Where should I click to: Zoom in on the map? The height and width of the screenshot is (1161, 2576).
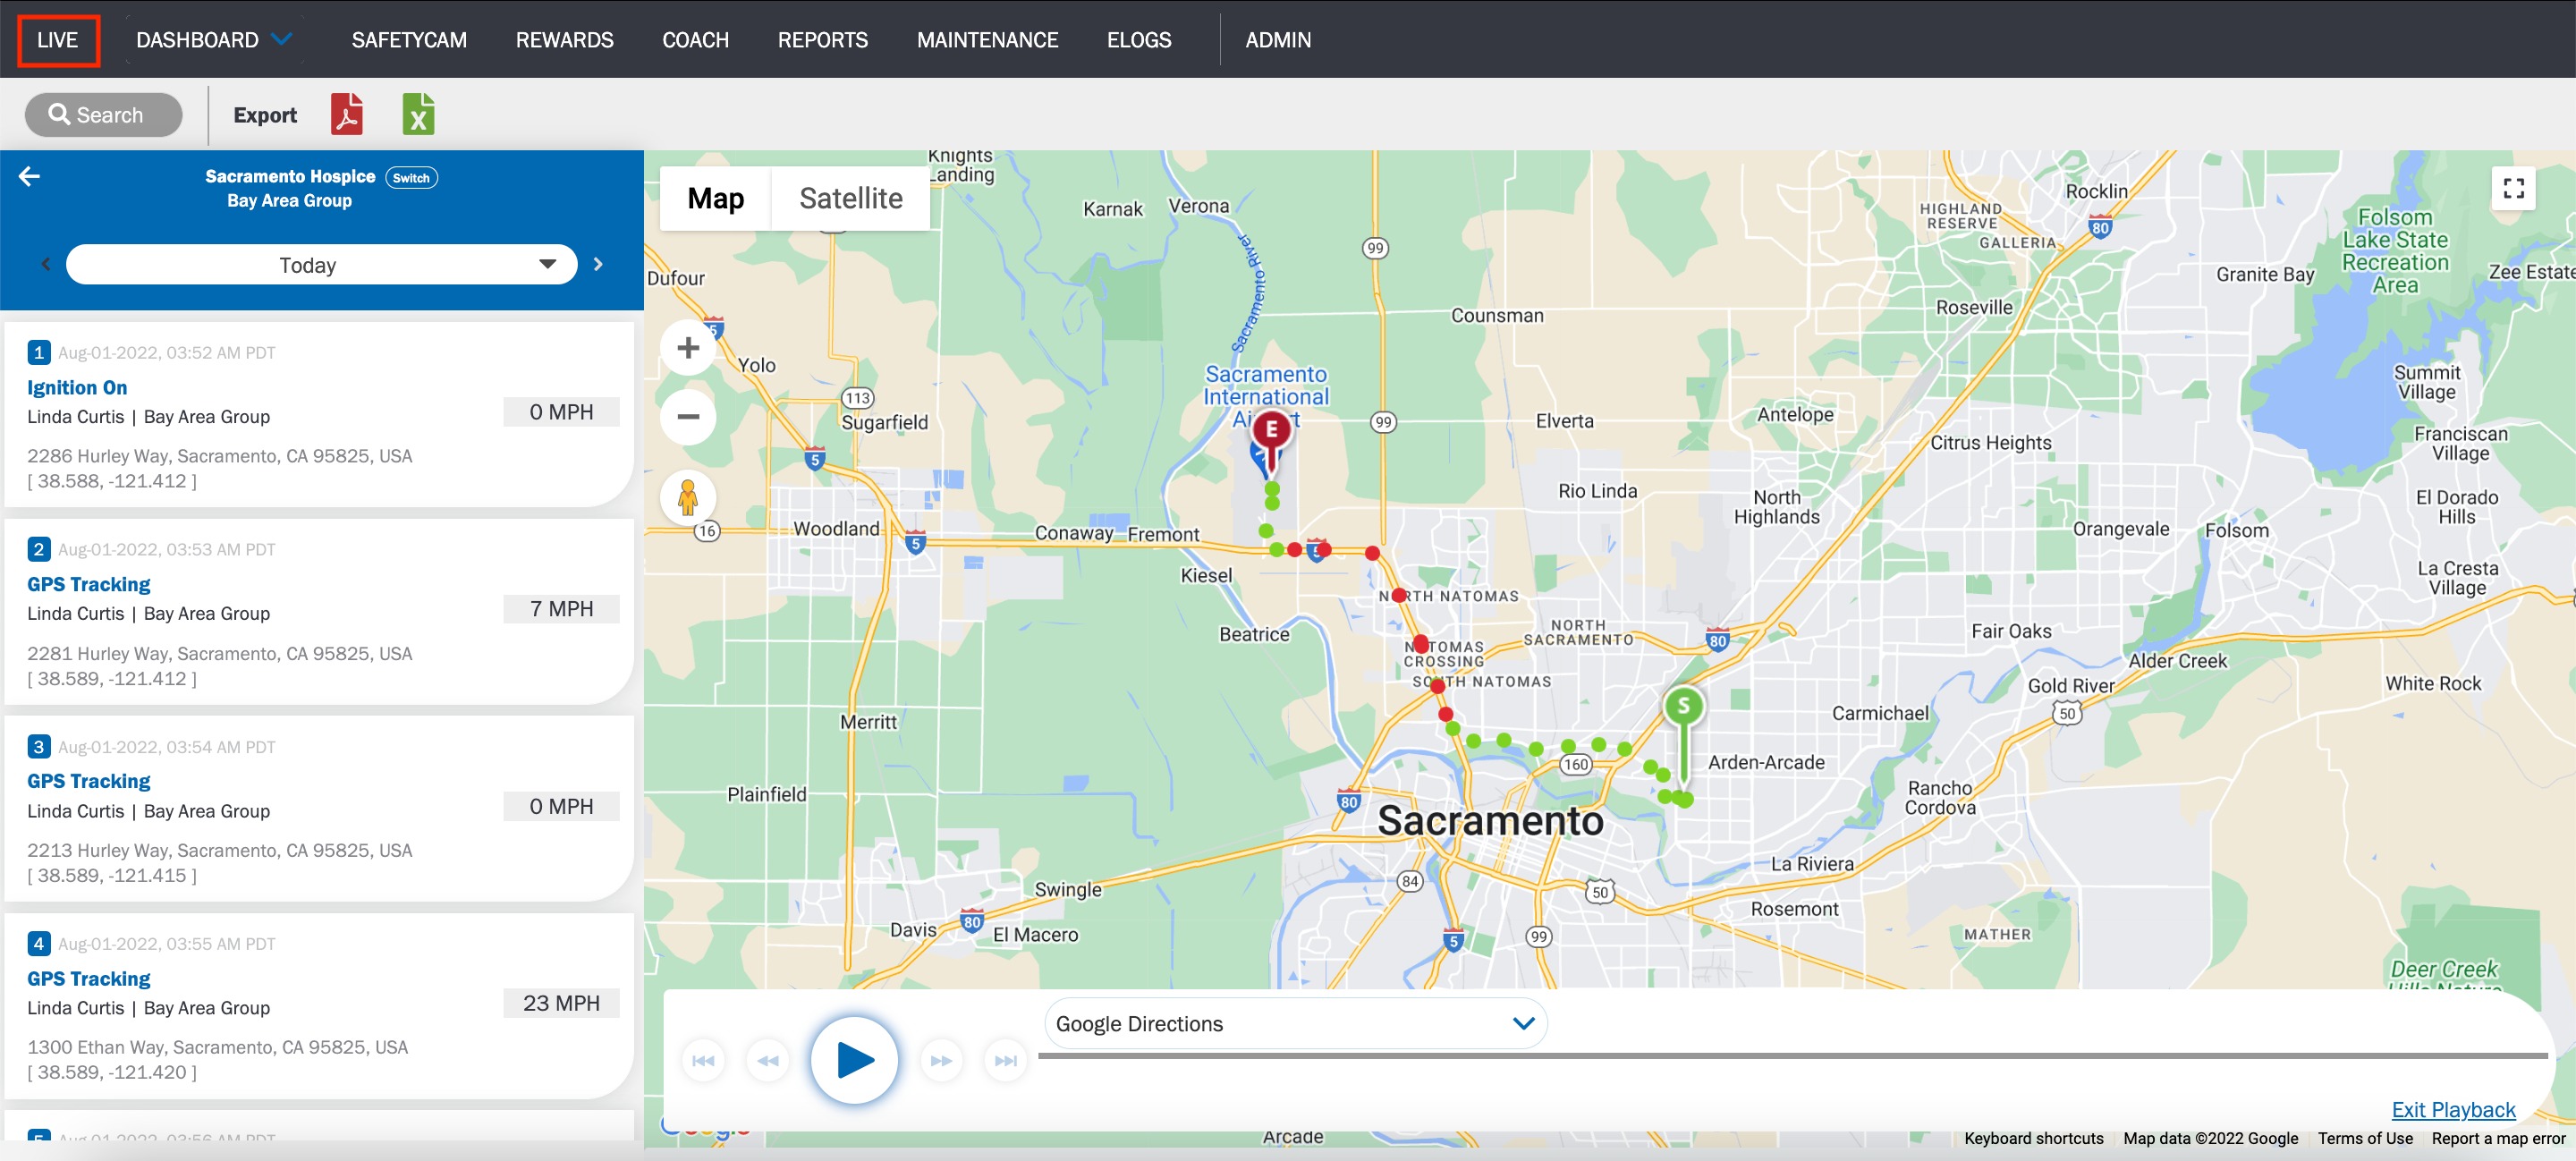pos(688,348)
